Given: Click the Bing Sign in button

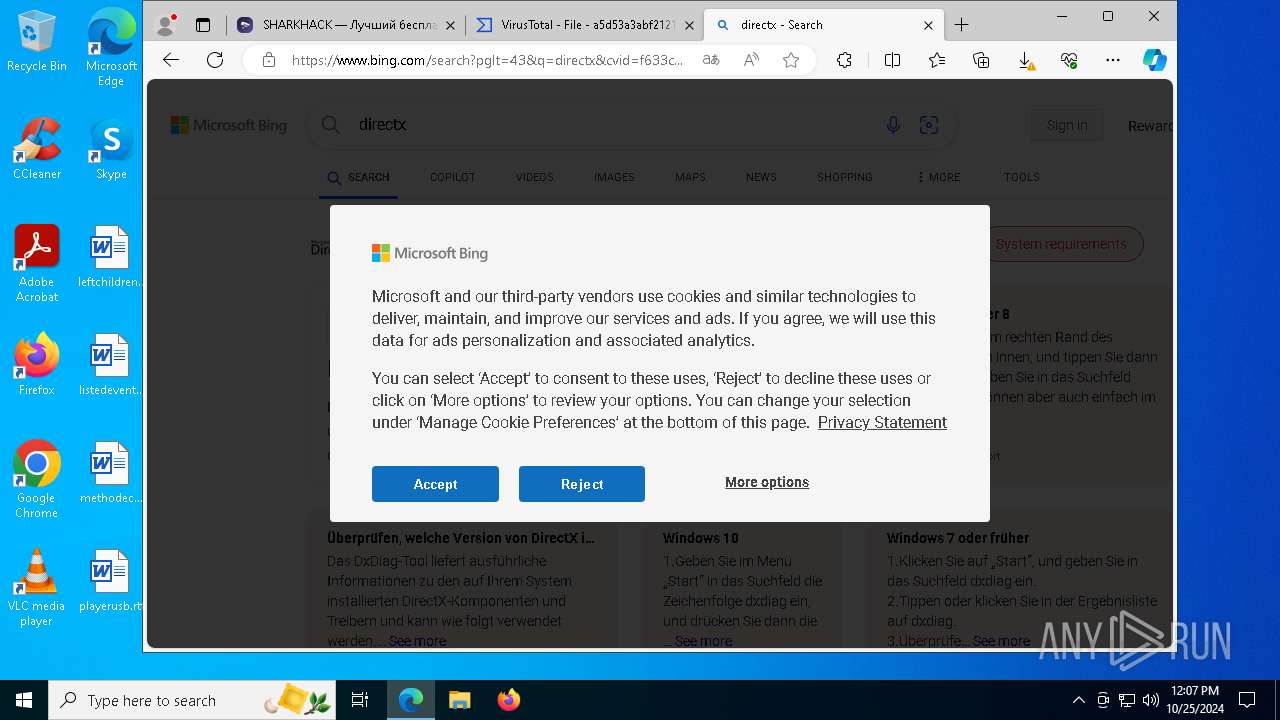Looking at the screenshot, I should pos(1067,125).
